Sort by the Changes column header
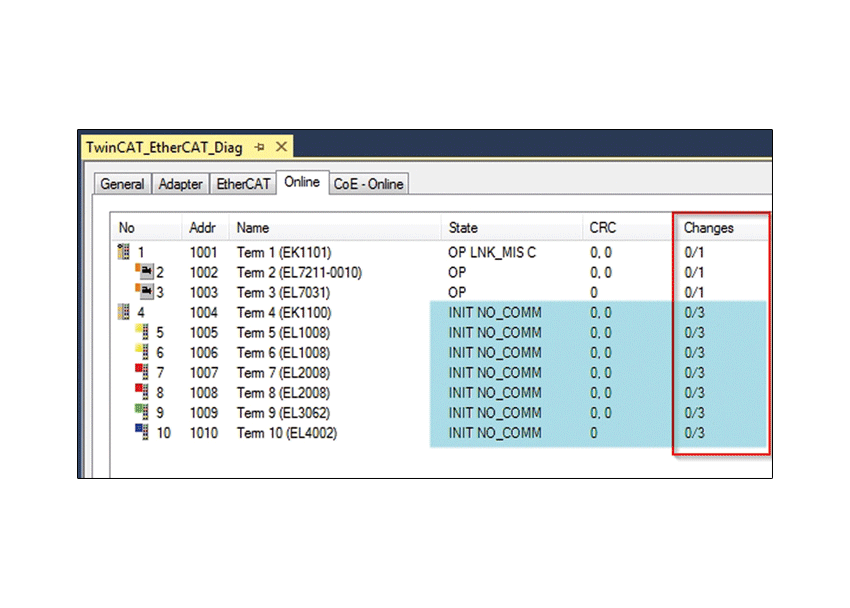 (x=722, y=228)
